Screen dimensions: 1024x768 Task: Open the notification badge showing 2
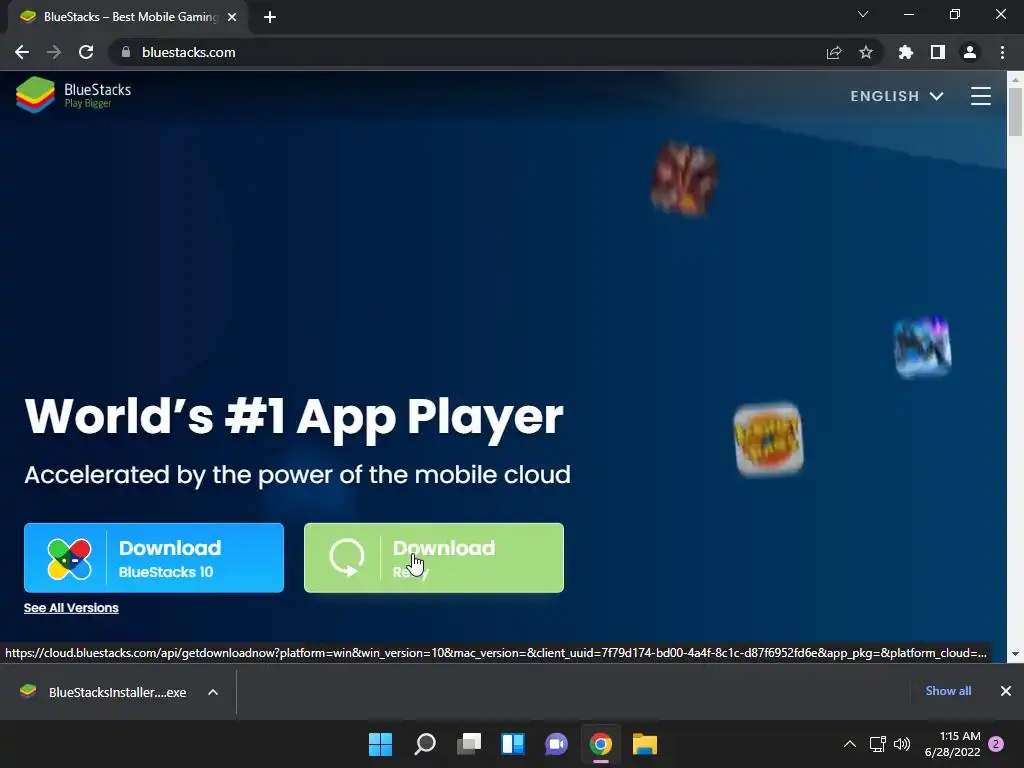(x=996, y=744)
